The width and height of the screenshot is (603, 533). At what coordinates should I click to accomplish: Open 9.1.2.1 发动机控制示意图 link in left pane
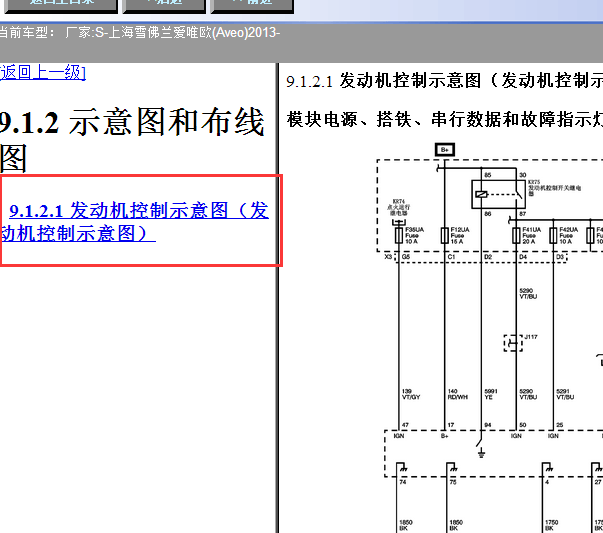(x=135, y=222)
